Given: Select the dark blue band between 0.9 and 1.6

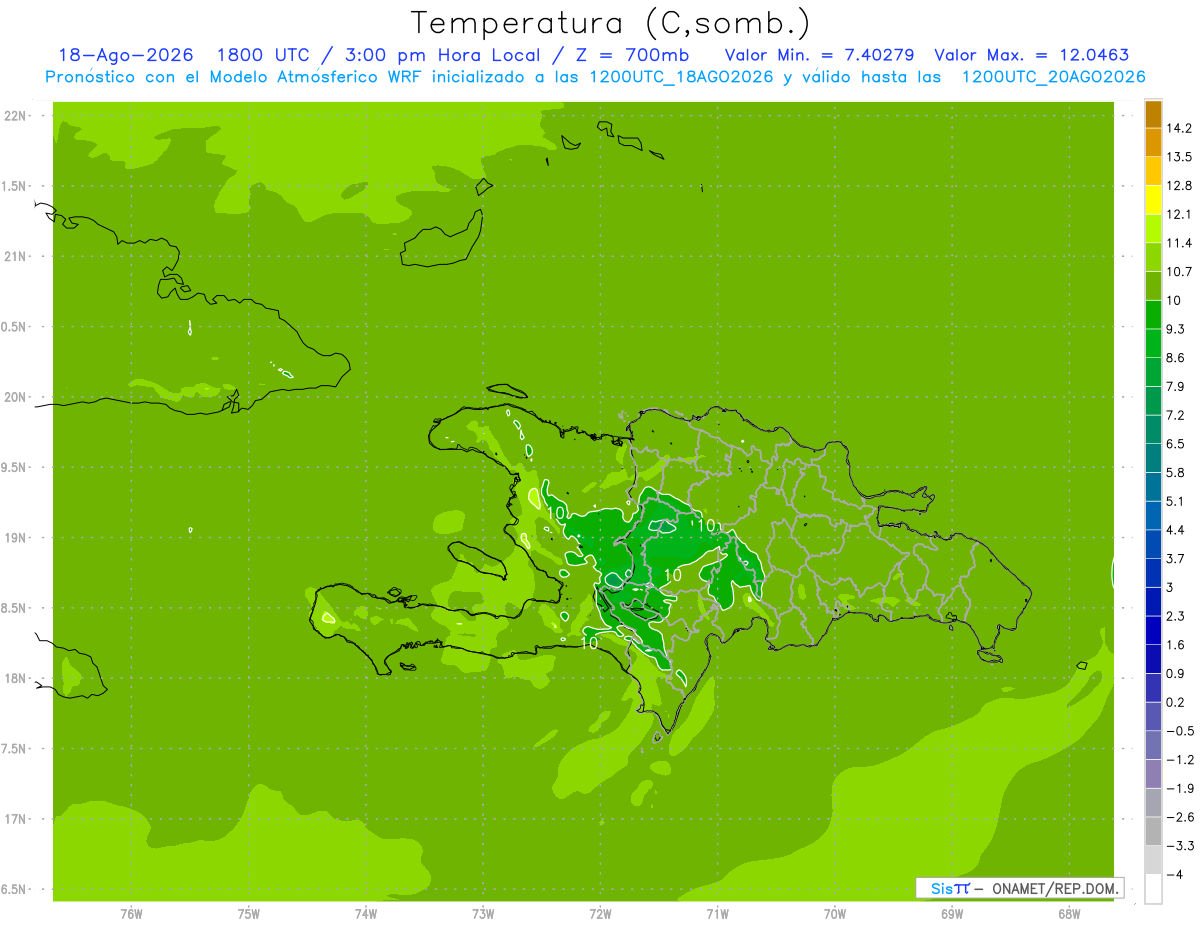Looking at the screenshot, I should click(1153, 659).
